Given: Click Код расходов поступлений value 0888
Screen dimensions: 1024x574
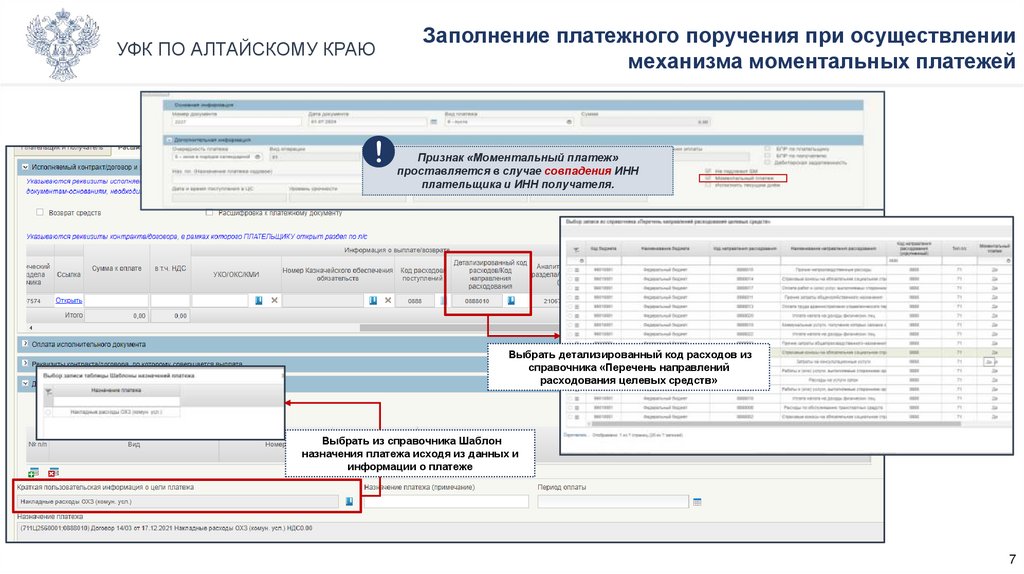Looking at the screenshot, I should tap(415, 301).
